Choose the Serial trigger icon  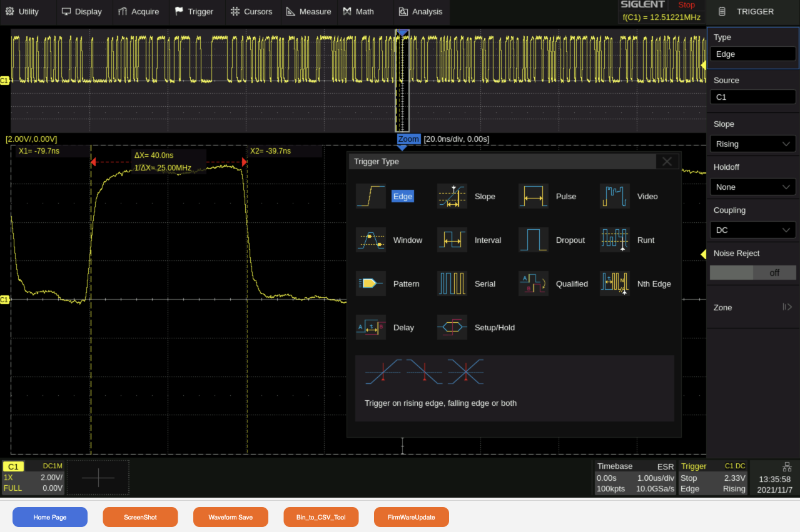coord(452,284)
